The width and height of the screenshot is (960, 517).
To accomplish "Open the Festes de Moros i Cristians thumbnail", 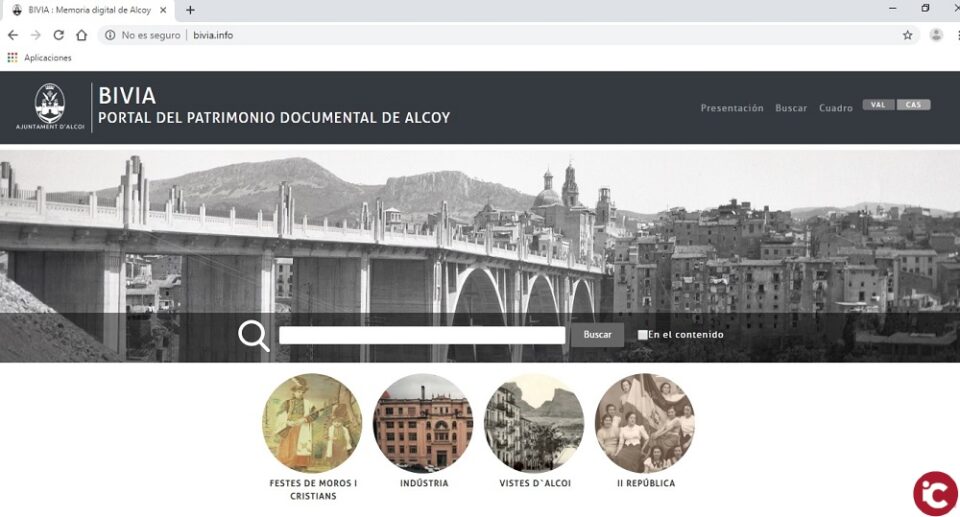I will click(x=312, y=423).
